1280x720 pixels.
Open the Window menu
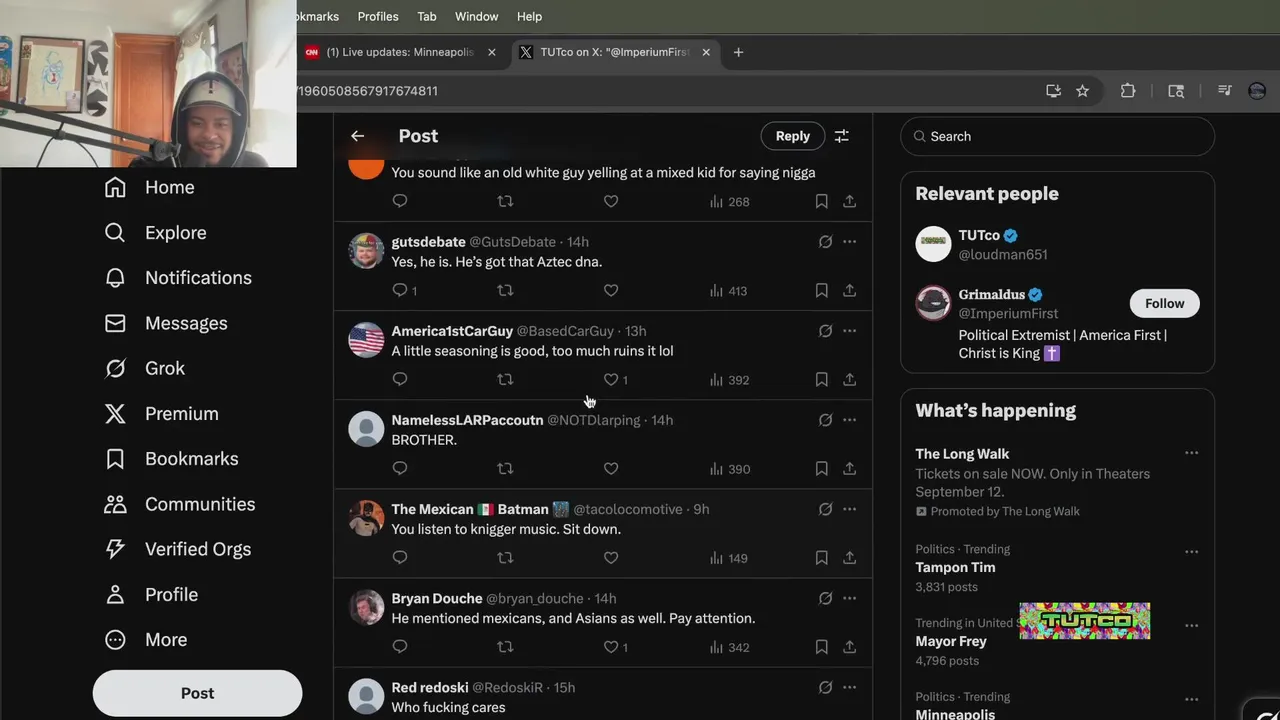coord(477,16)
